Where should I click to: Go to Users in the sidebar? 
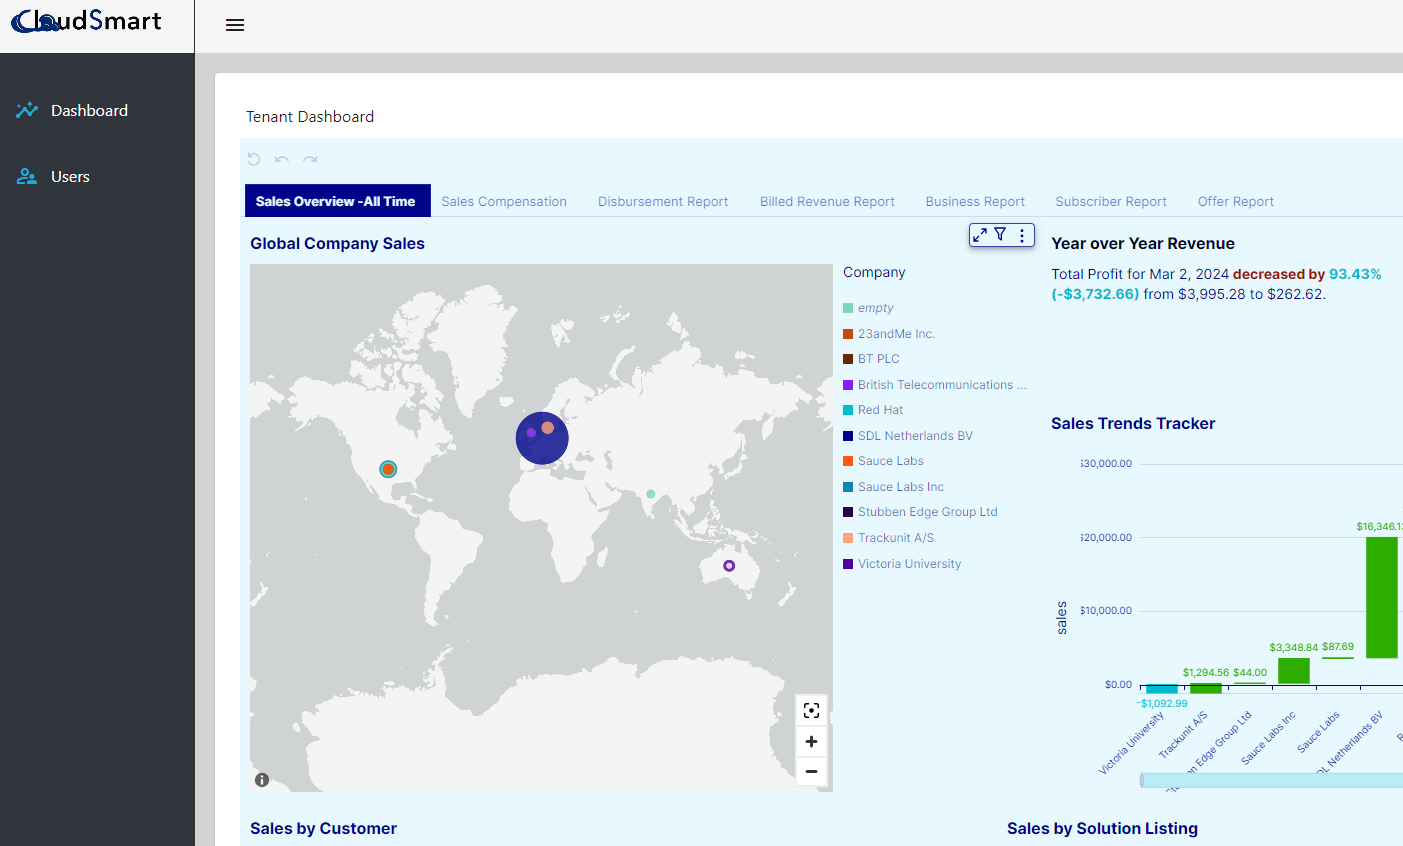click(70, 176)
